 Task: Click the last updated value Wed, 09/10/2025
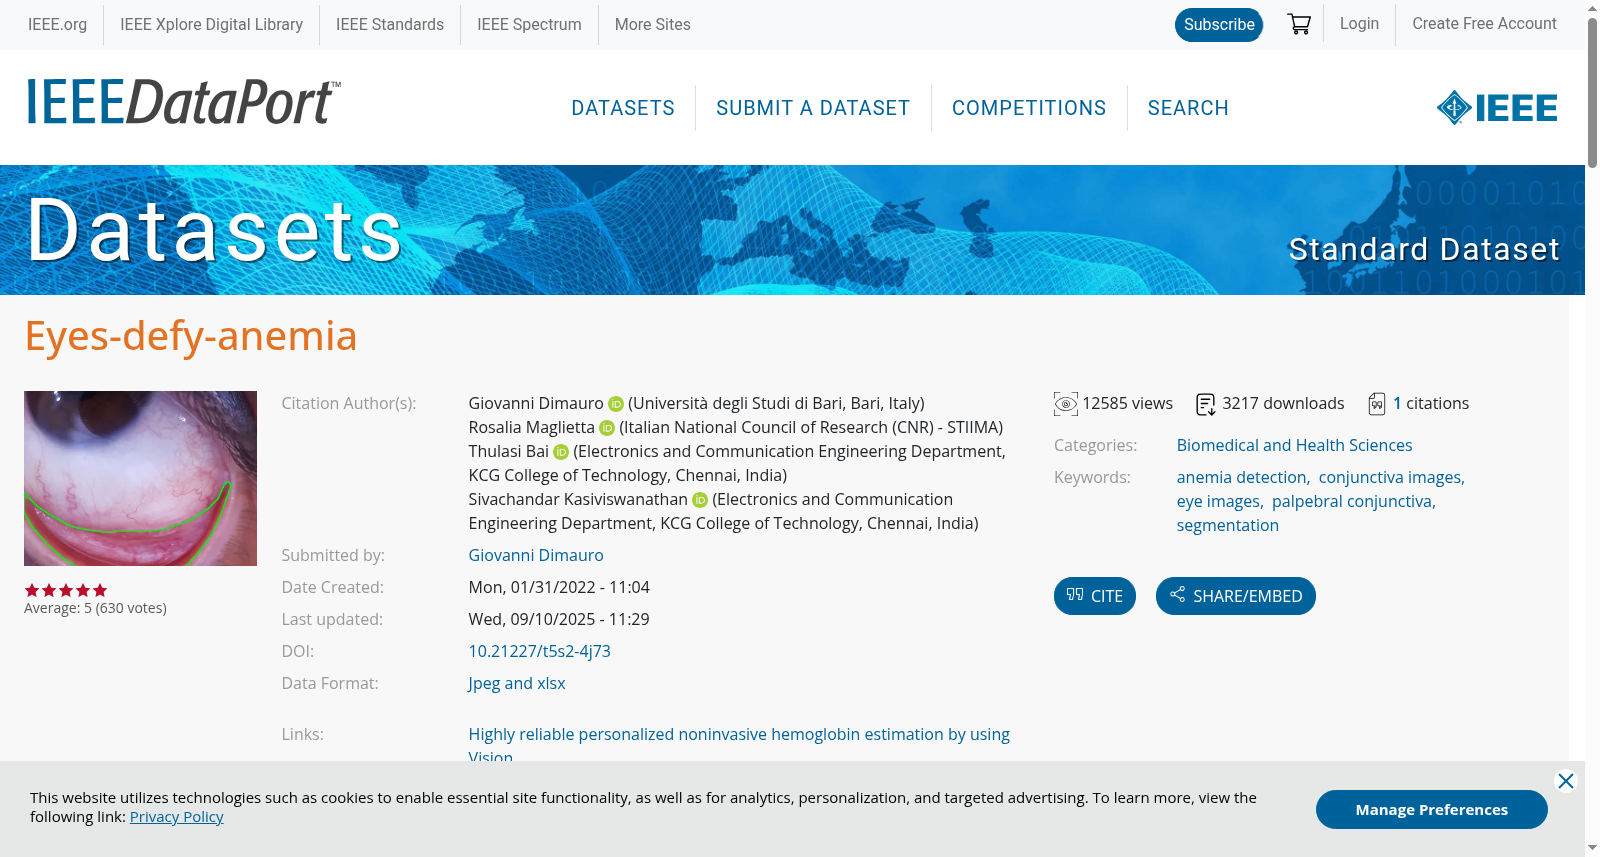(559, 619)
